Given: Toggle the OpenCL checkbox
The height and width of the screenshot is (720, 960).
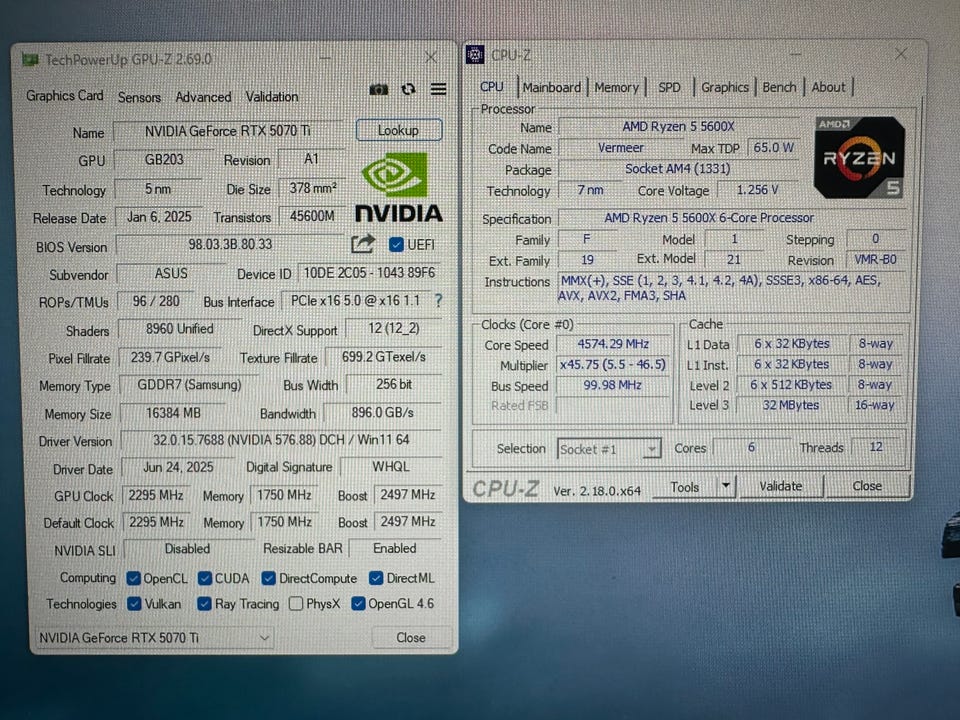Looking at the screenshot, I should 133,579.
